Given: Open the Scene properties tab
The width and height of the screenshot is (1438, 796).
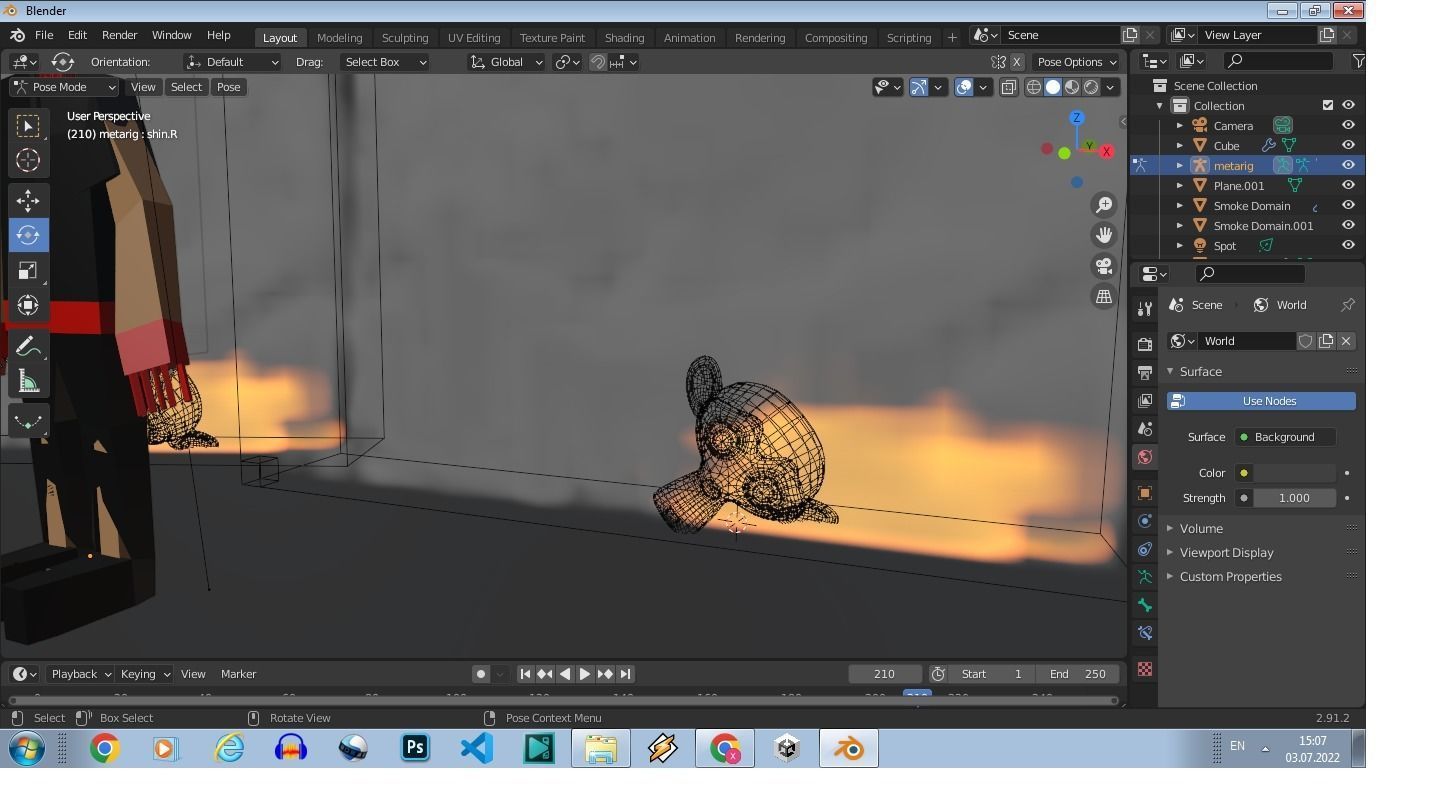Looking at the screenshot, I should click(x=1145, y=428).
